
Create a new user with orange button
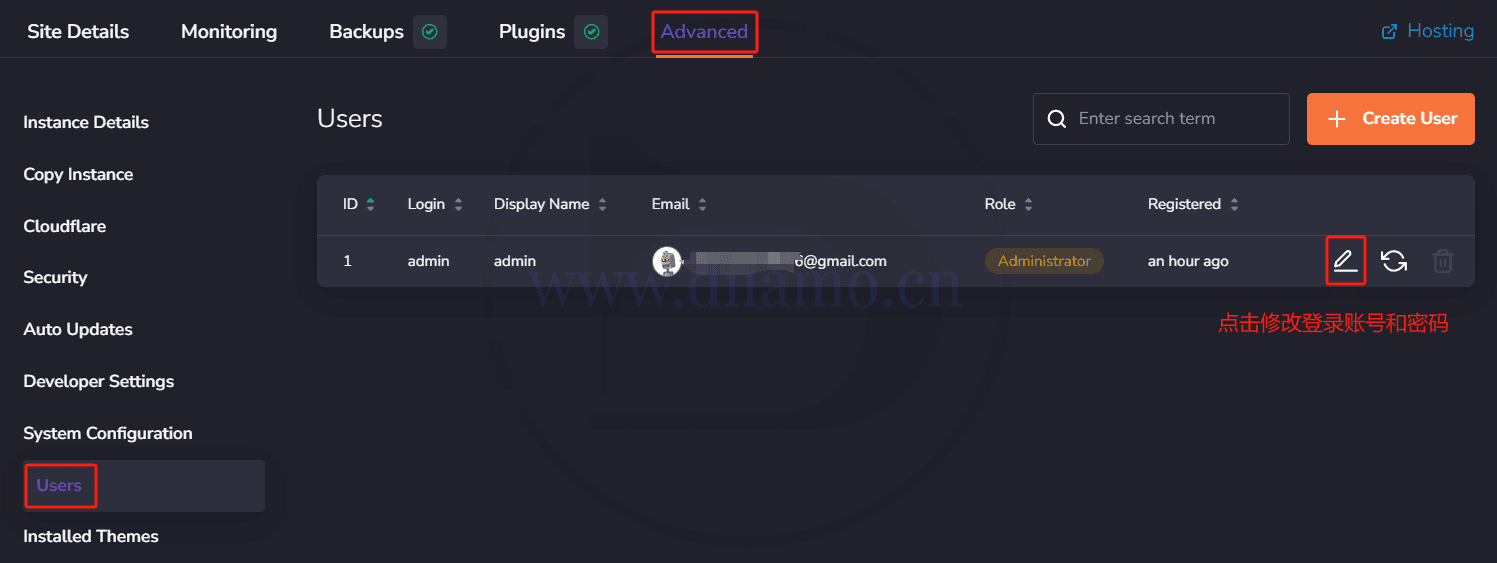(1390, 119)
